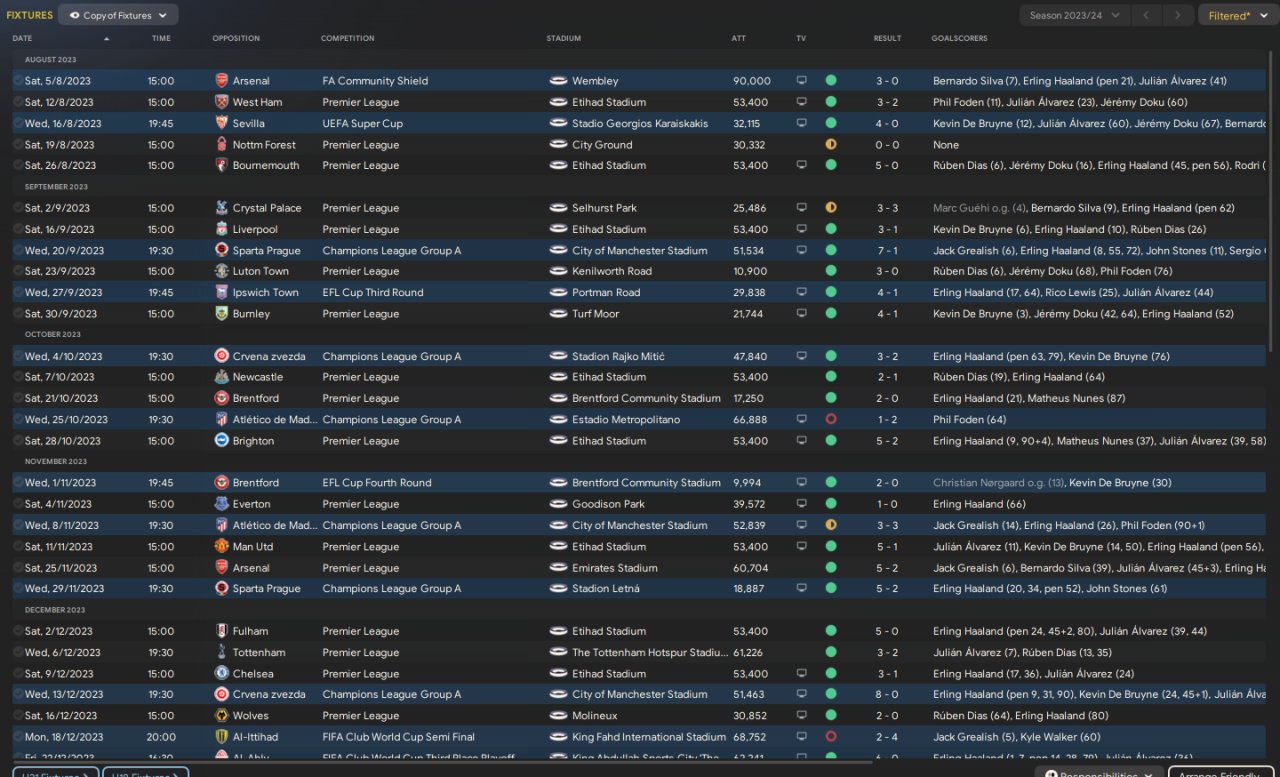Toggle the selection tick for Sat 26/8/2023 fixture
The height and width of the screenshot is (777, 1280).
point(18,166)
